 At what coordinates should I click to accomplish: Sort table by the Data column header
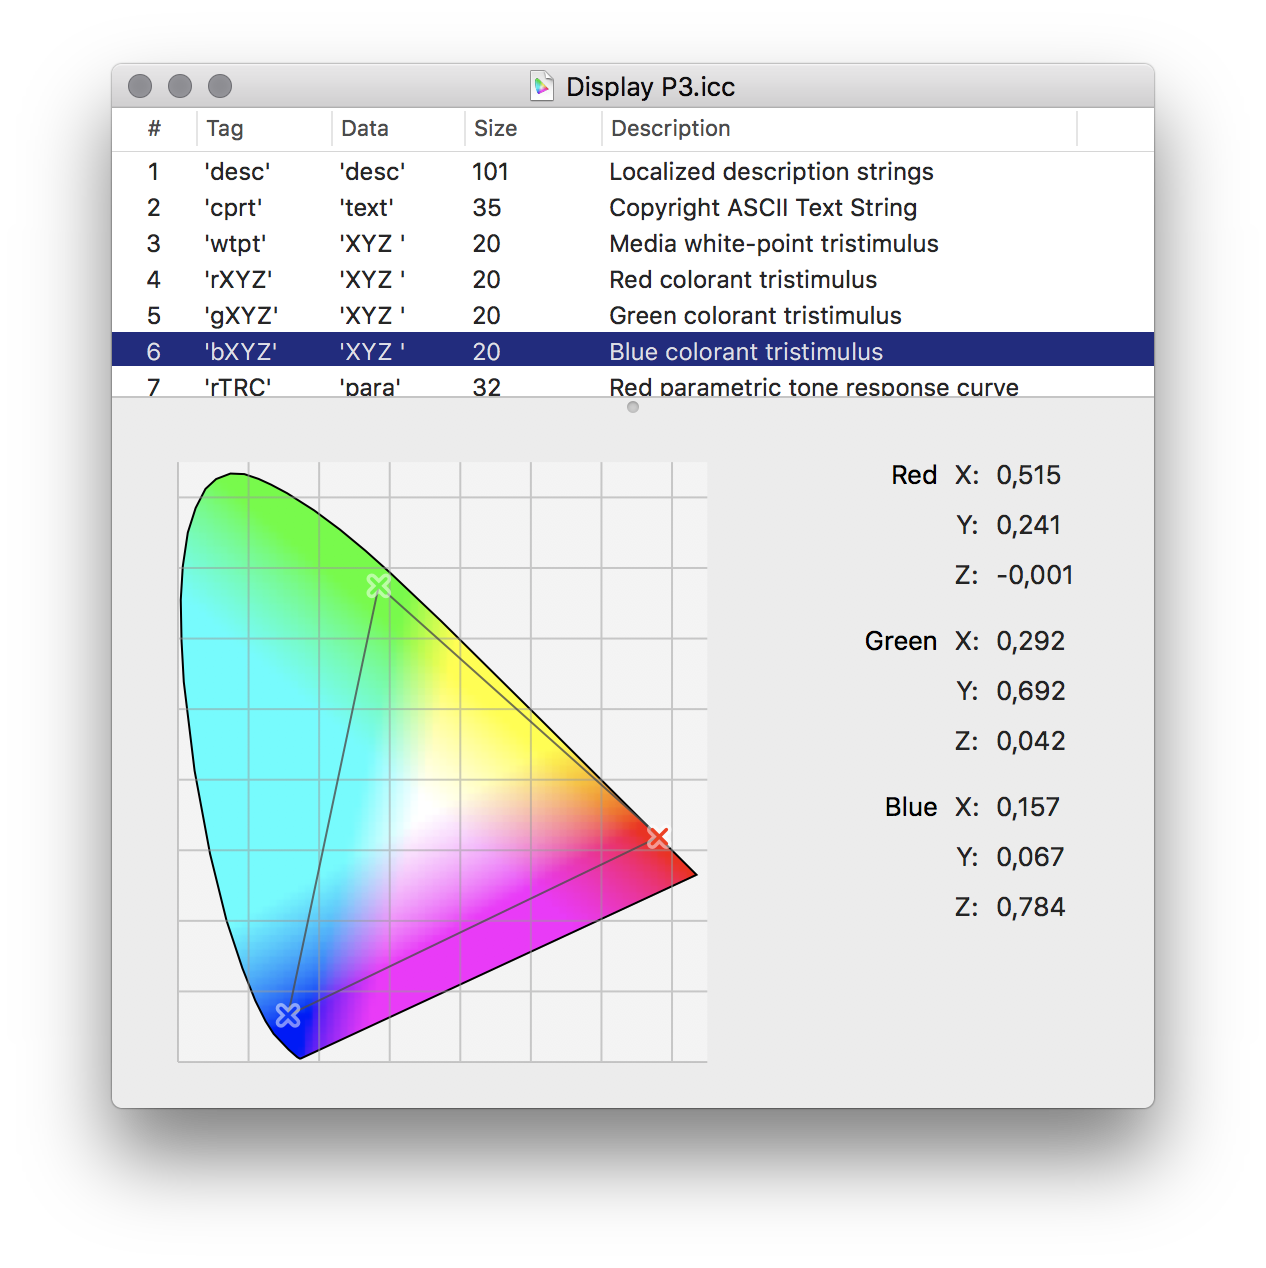398,128
